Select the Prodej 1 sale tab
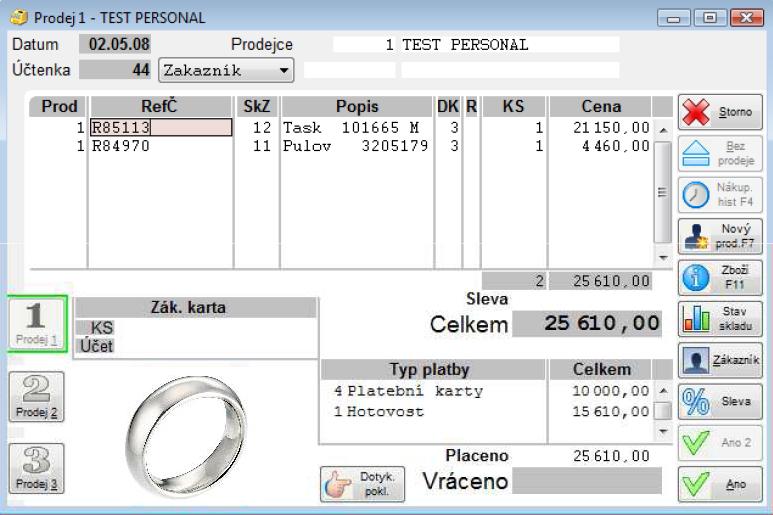The height and width of the screenshot is (515, 773). (36, 323)
